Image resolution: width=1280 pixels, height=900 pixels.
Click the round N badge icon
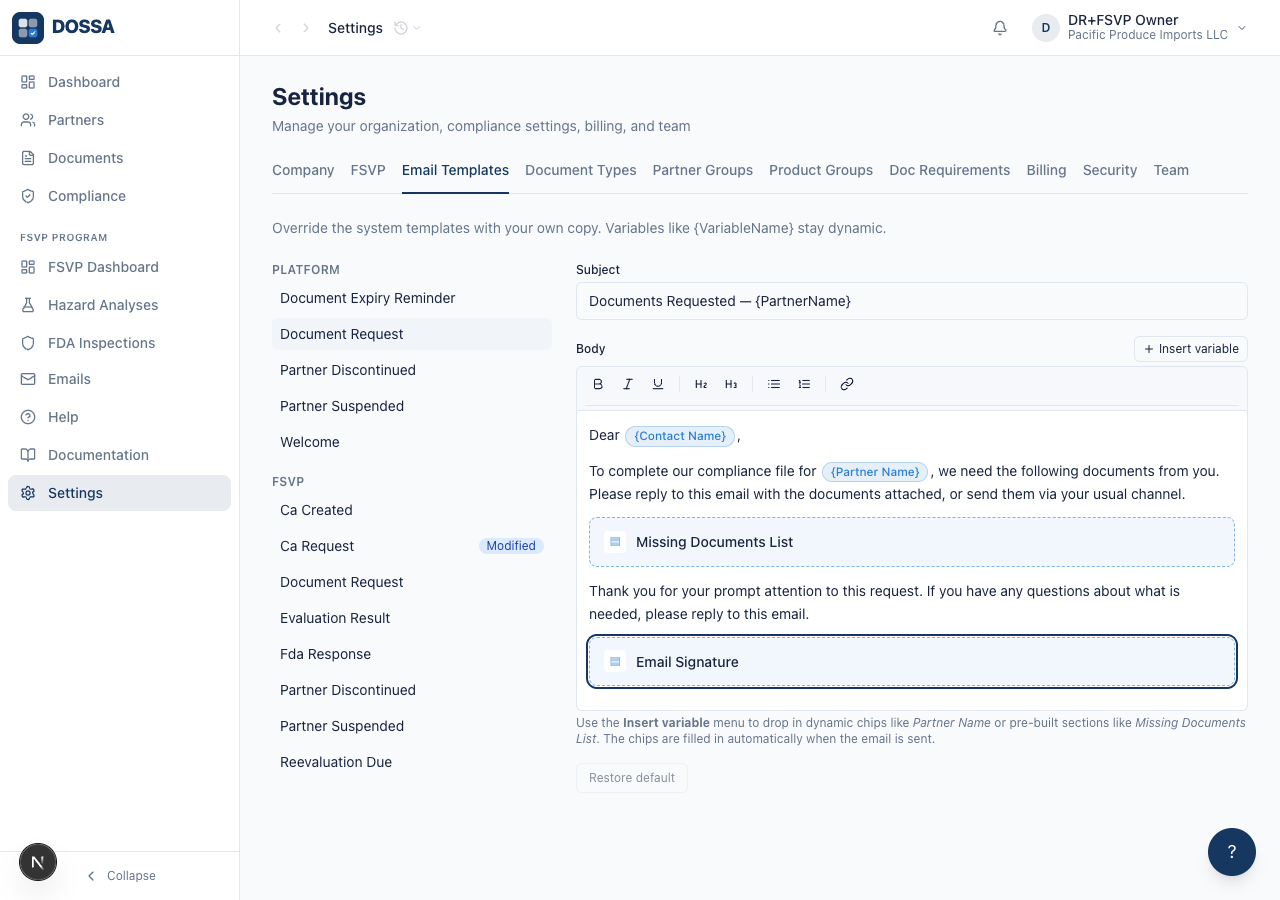tap(38, 862)
